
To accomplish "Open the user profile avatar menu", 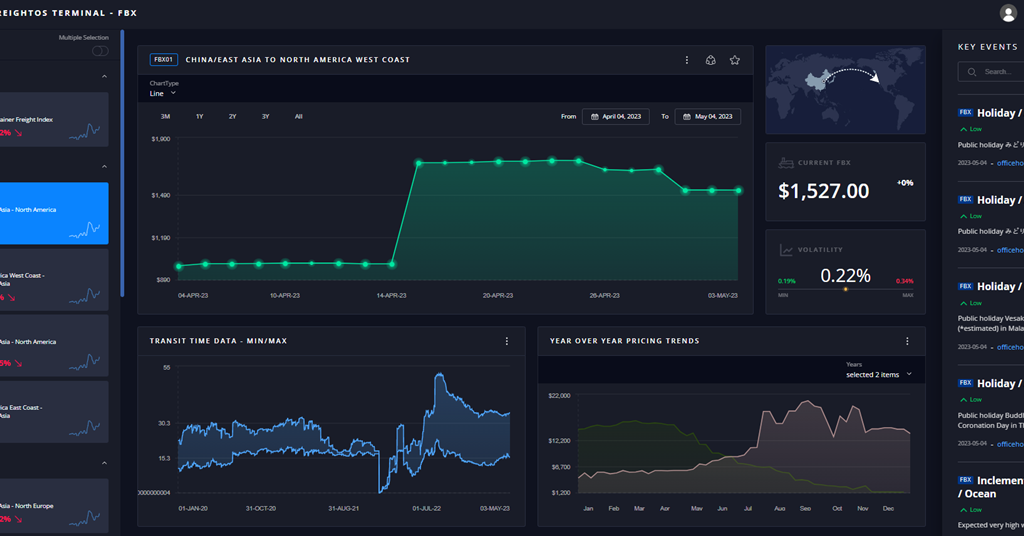I will pyautogui.click(x=1007, y=13).
